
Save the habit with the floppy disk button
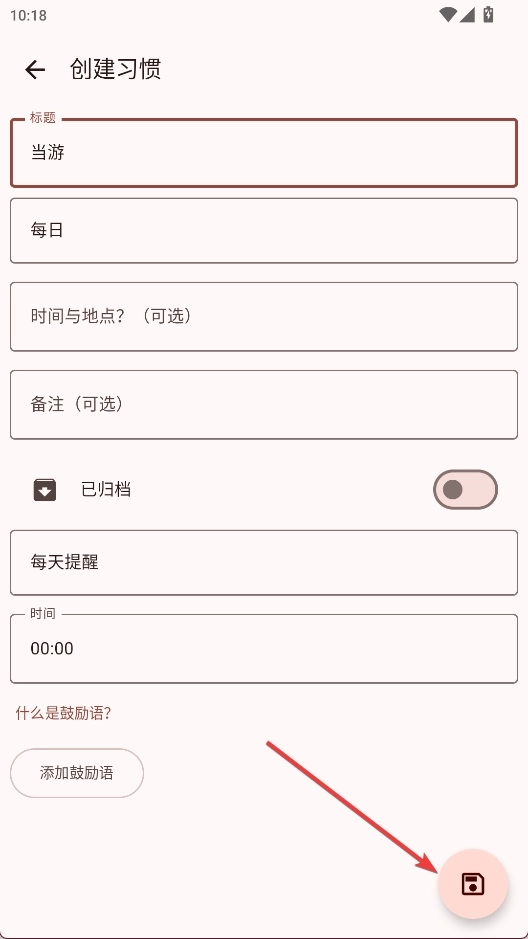click(473, 884)
